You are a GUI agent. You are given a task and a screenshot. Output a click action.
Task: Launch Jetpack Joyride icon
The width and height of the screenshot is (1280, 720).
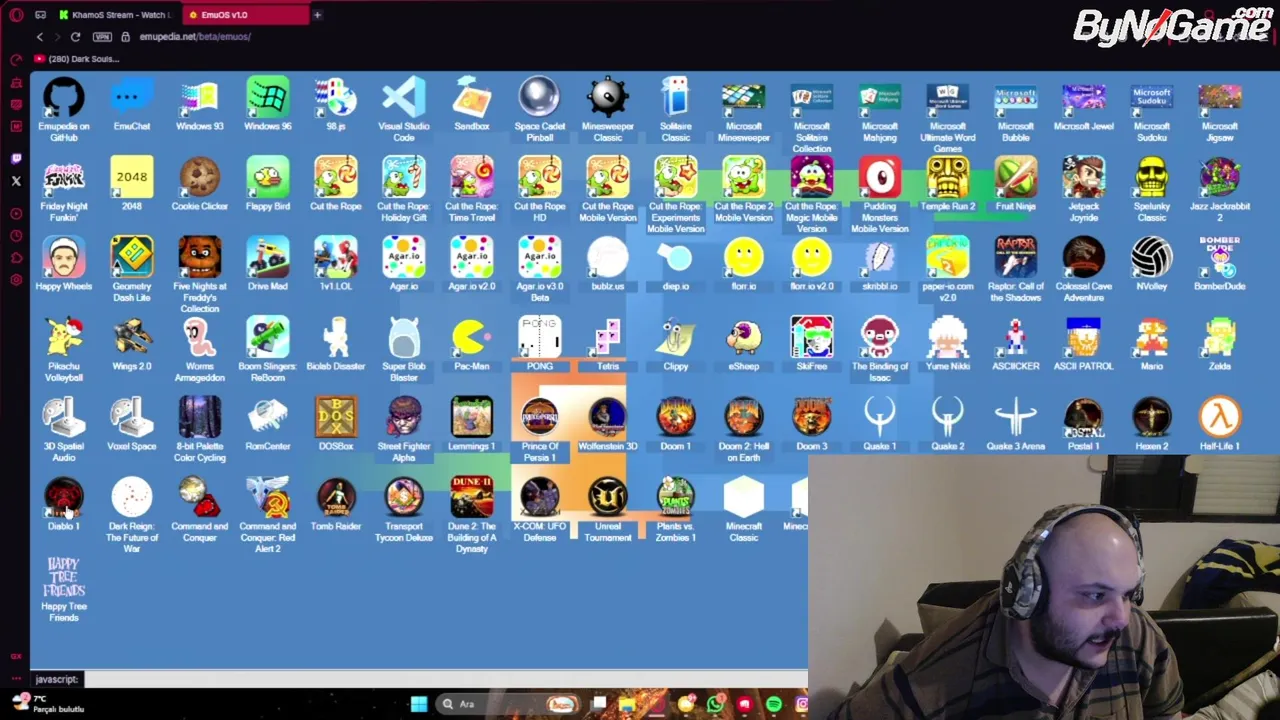click(1084, 188)
